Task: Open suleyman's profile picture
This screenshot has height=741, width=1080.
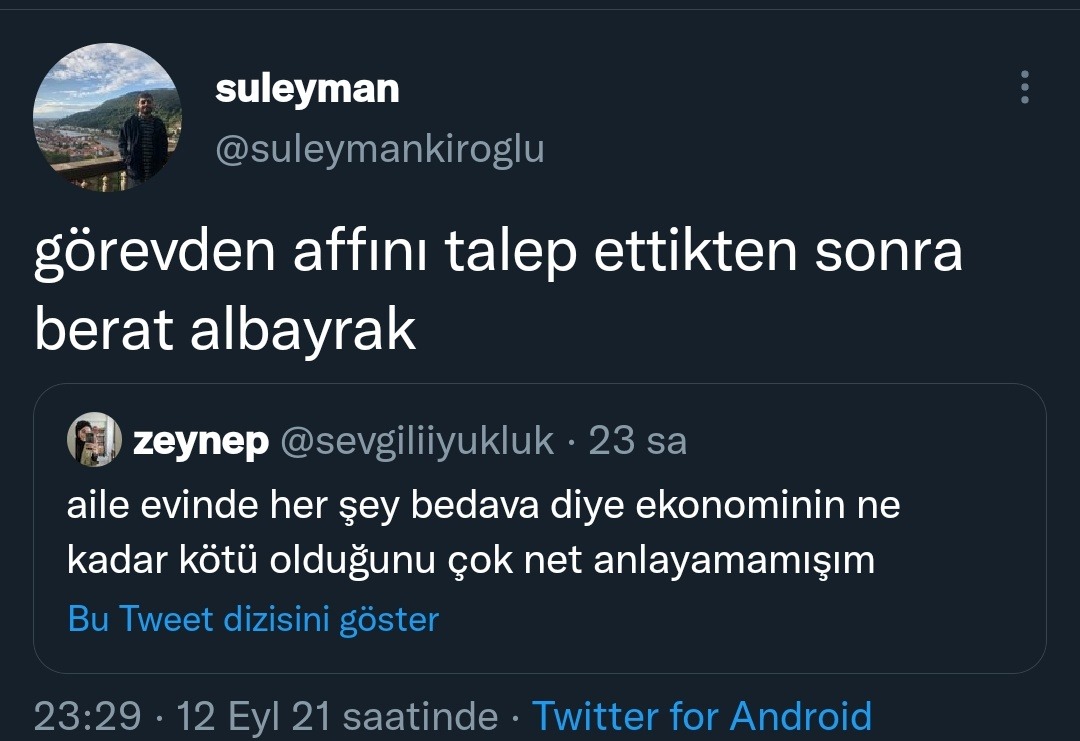Action: pos(107,118)
